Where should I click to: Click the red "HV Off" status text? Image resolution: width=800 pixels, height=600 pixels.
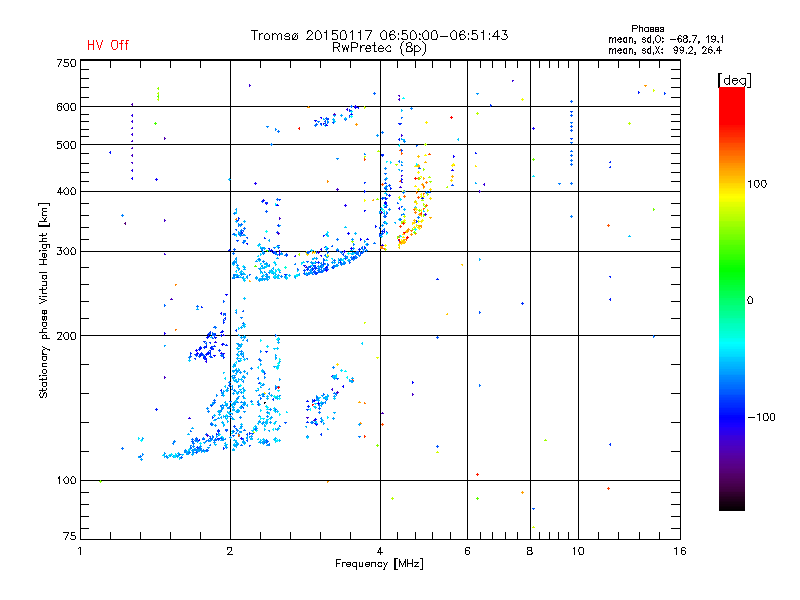(108, 45)
